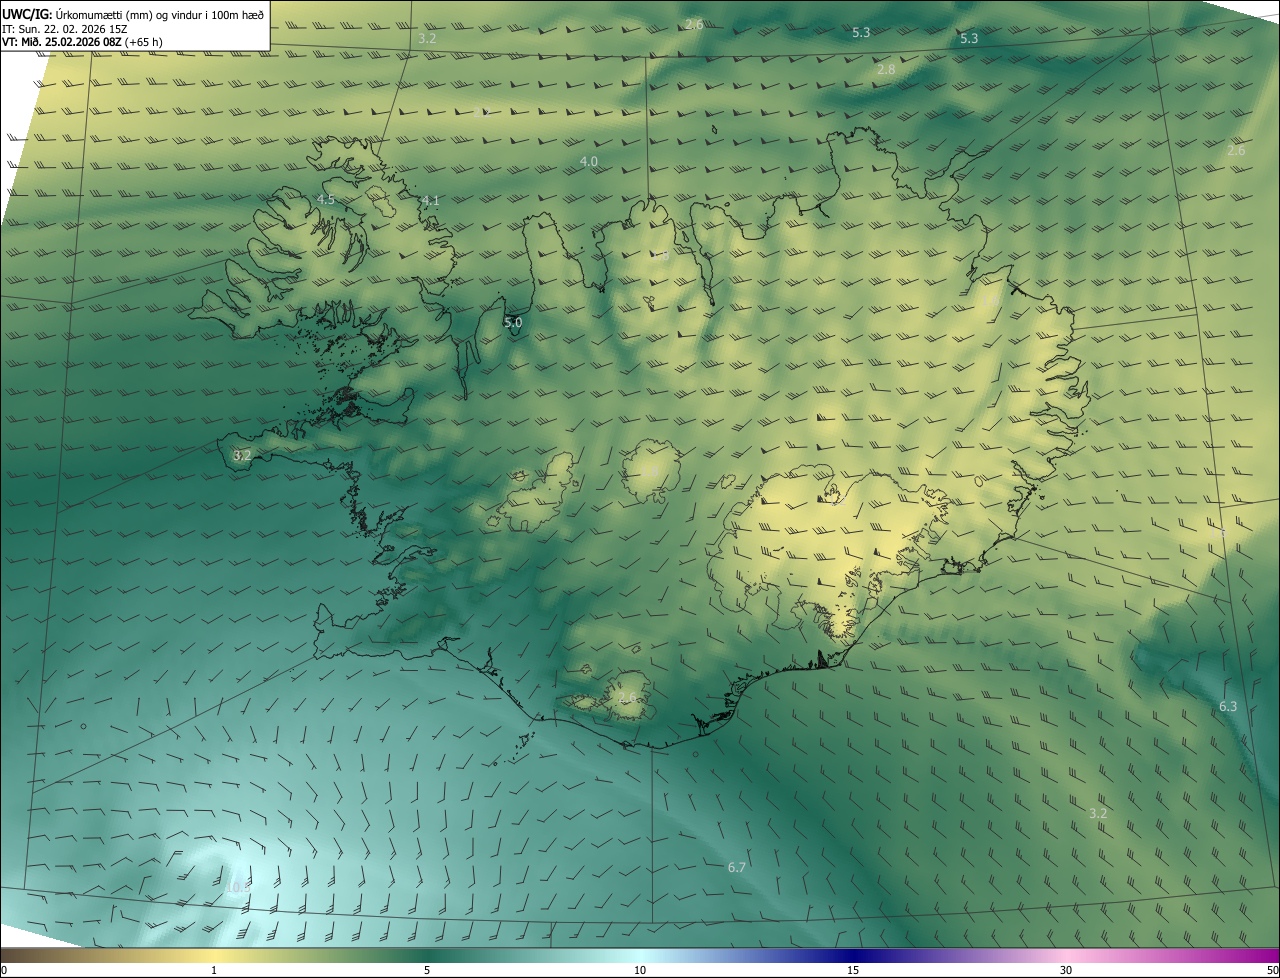Click the '1' tick on the color scale
The width and height of the screenshot is (1280, 978).
click(214, 970)
